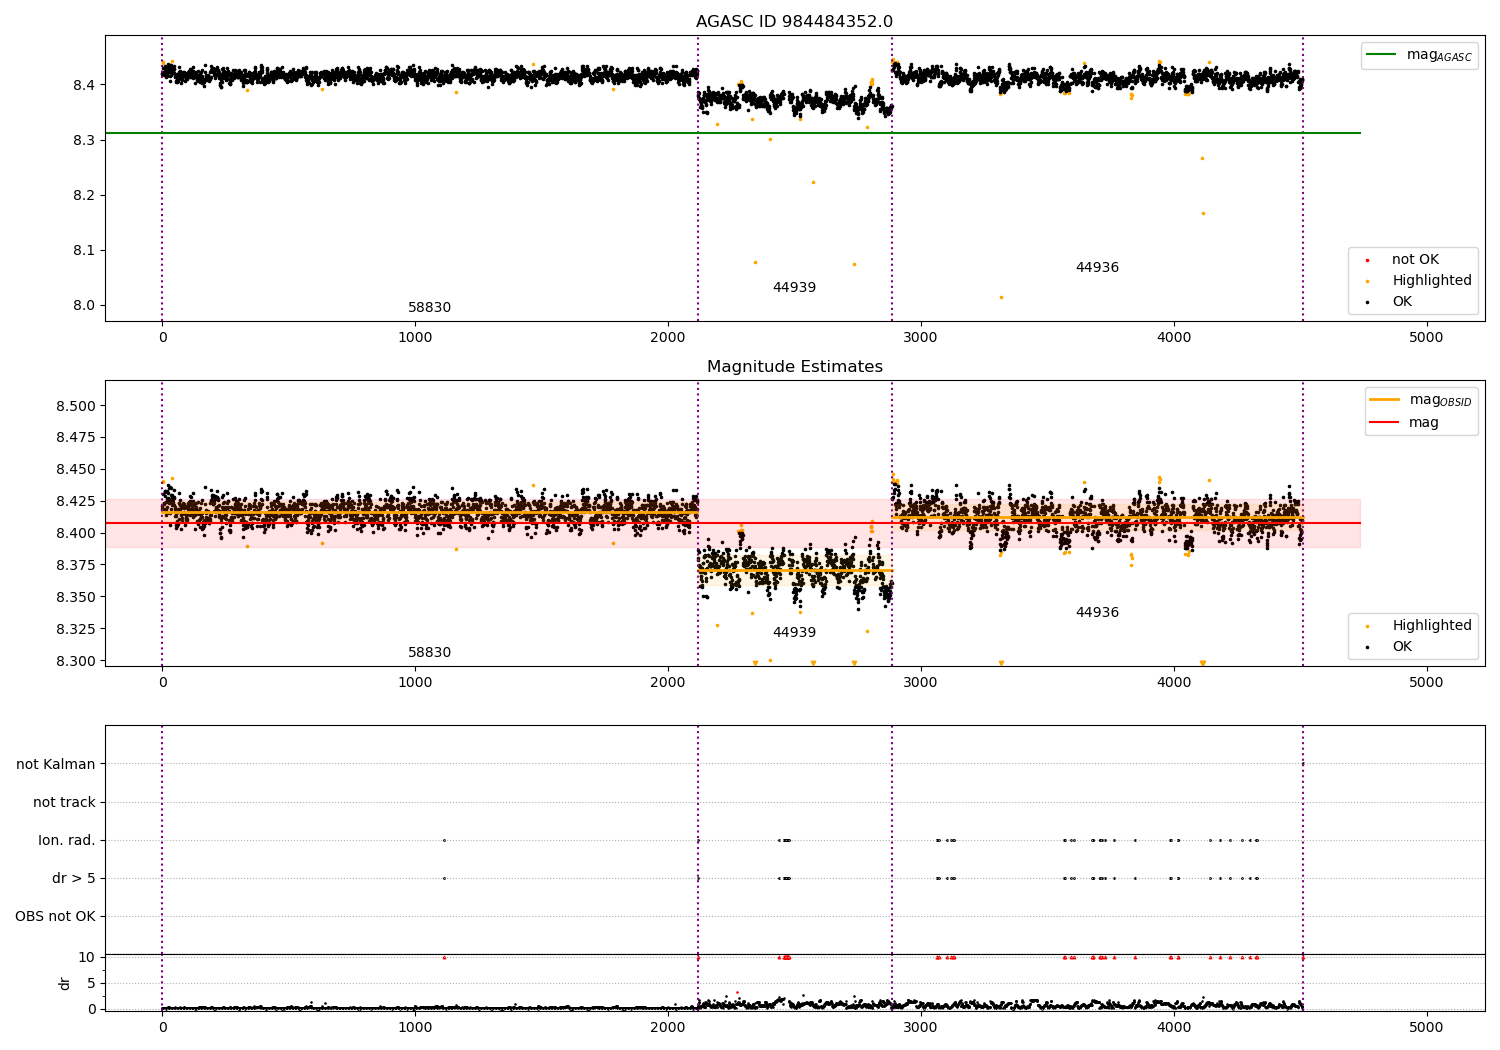Click the 'AGASC ID 984484352.0' plot title
The width and height of the screenshot is (1500, 1050).
click(x=794, y=22)
